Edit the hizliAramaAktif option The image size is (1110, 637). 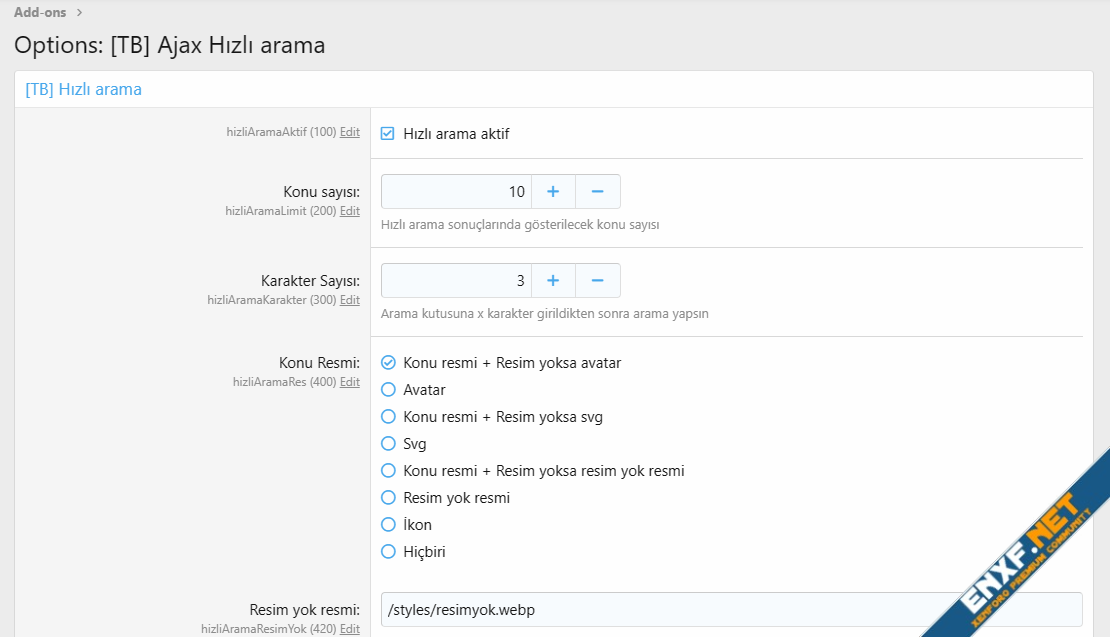pos(350,132)
